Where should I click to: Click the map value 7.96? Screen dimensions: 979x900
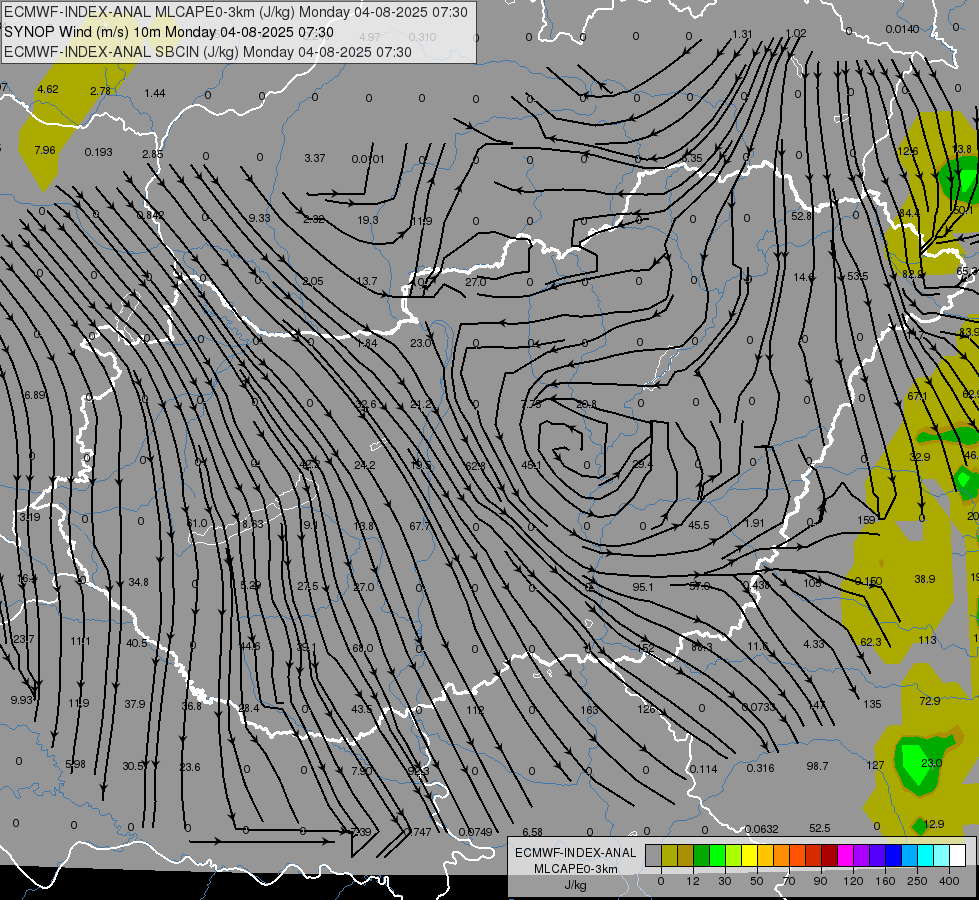click(x=44, y=151)
